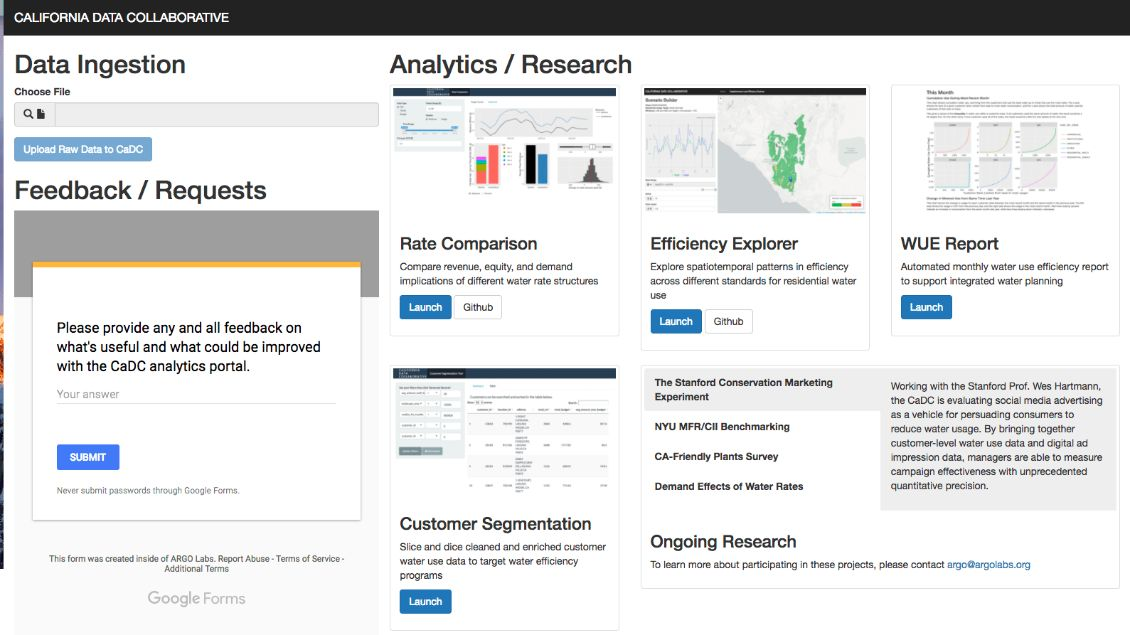Open Demand Effects of Water Rates tab
1130x635 pixels.
coord(728,487)
